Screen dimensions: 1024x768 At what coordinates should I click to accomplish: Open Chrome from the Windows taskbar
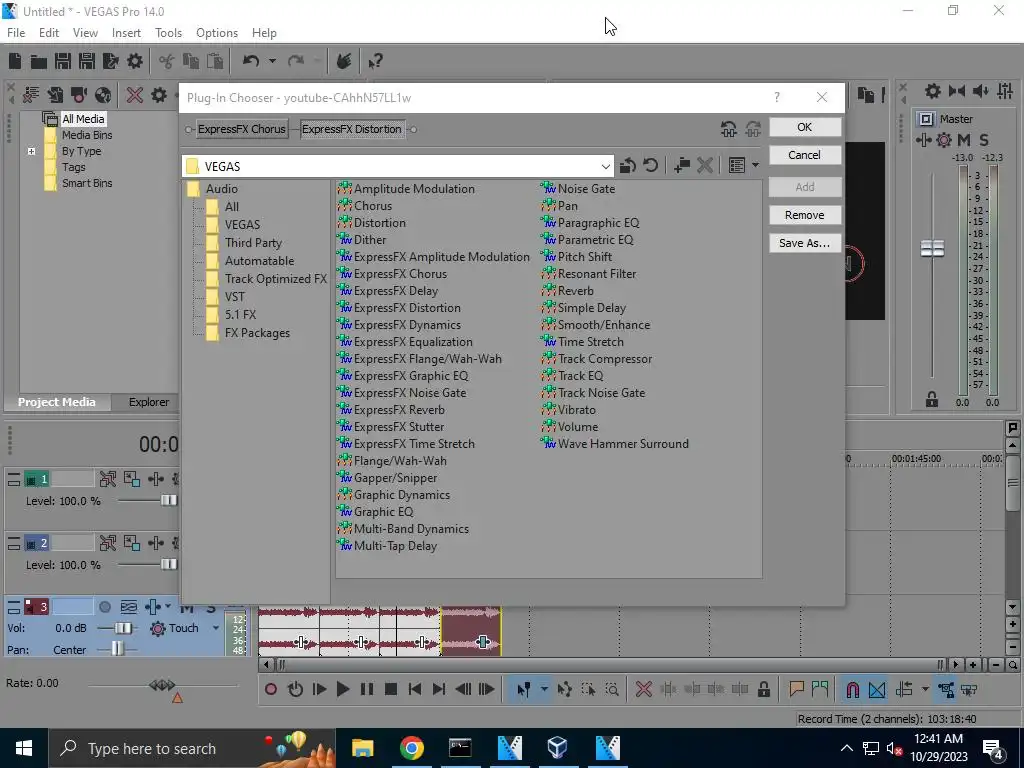coord(411,748)
